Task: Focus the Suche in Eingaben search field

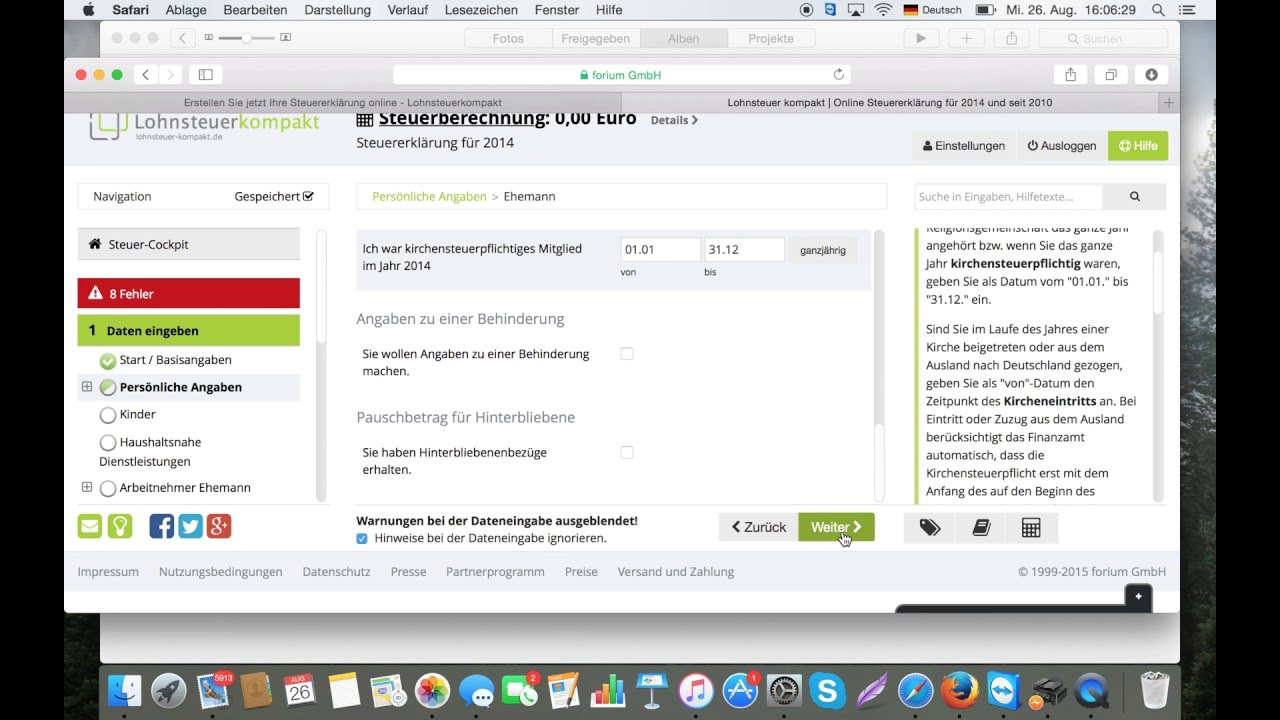Action: point(1008,197)
